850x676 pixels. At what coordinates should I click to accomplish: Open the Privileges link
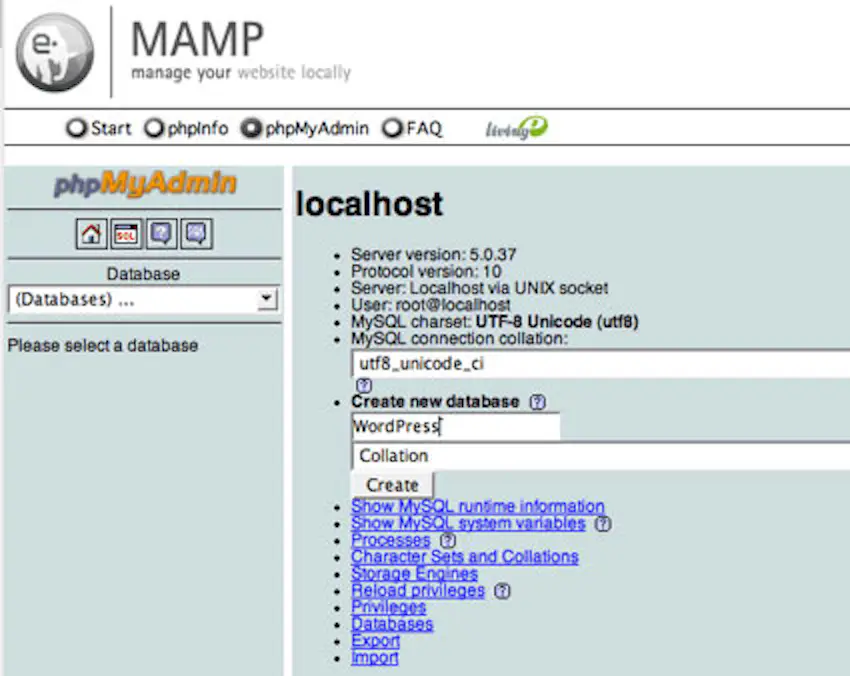pyautogui.click(x=388, y=607)
